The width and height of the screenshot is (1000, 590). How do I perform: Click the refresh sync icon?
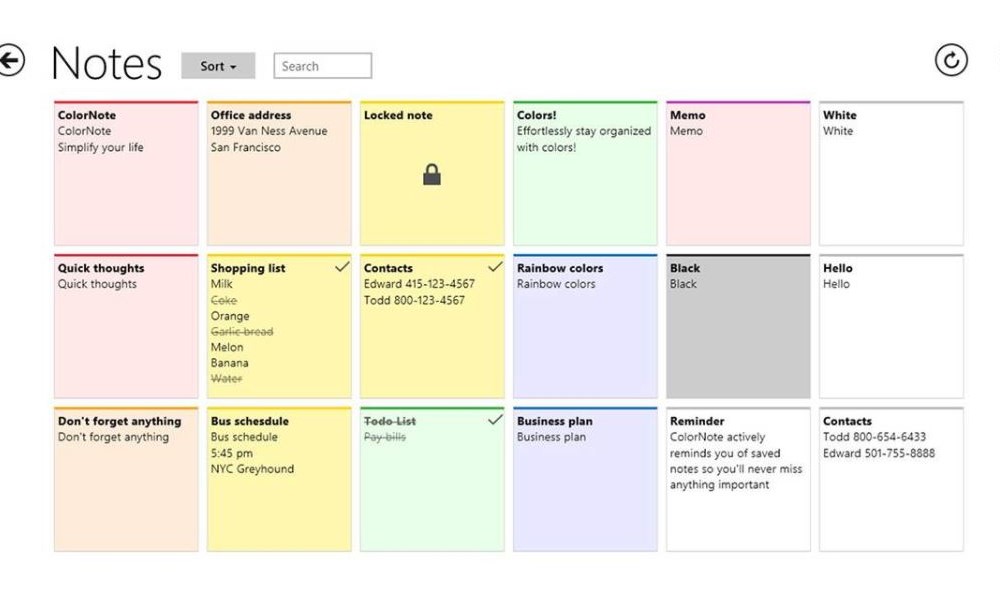[x=951, y=61]
